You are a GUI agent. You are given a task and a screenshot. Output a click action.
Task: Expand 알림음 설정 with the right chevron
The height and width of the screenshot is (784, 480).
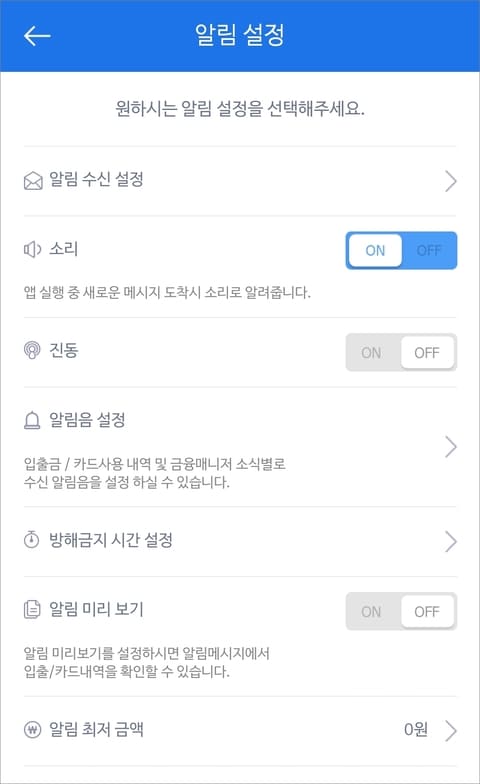pyautogui.click(x=450, y=447)
